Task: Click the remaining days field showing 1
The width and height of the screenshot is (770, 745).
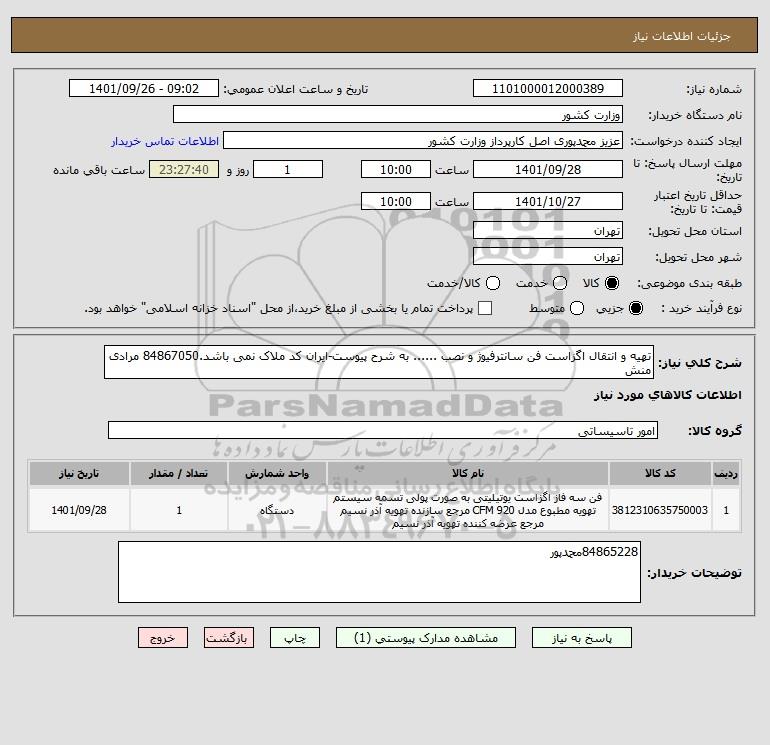Action: 288,170
